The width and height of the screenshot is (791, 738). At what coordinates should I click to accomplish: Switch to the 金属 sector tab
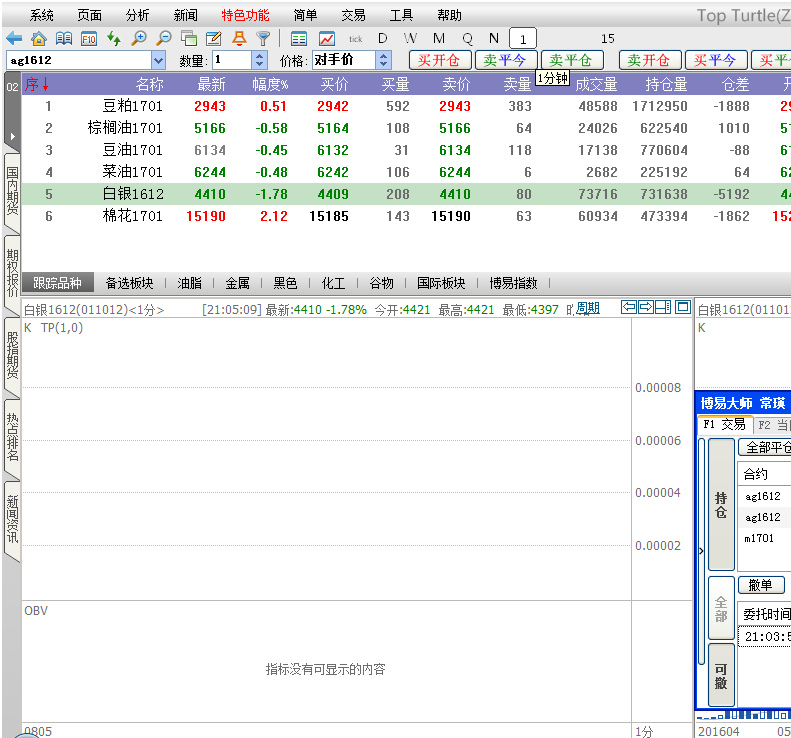coord(237,283)
